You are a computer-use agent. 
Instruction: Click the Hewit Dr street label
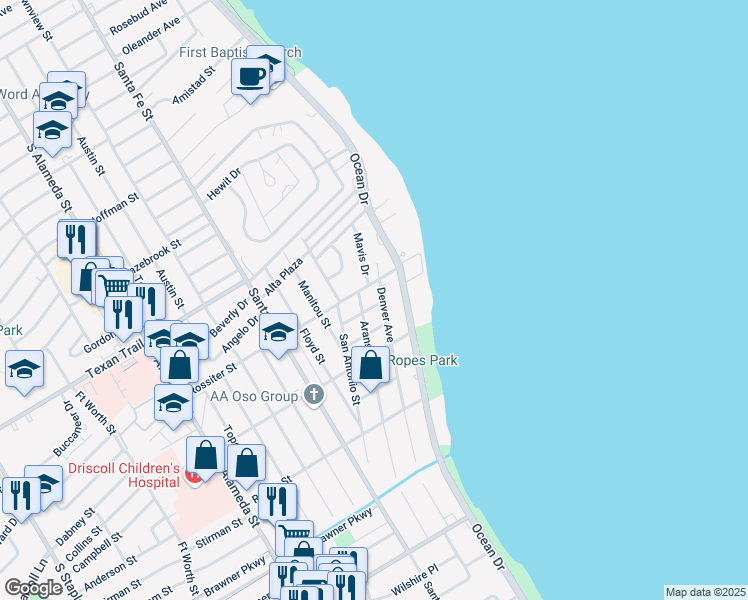[x=223, y=184]
